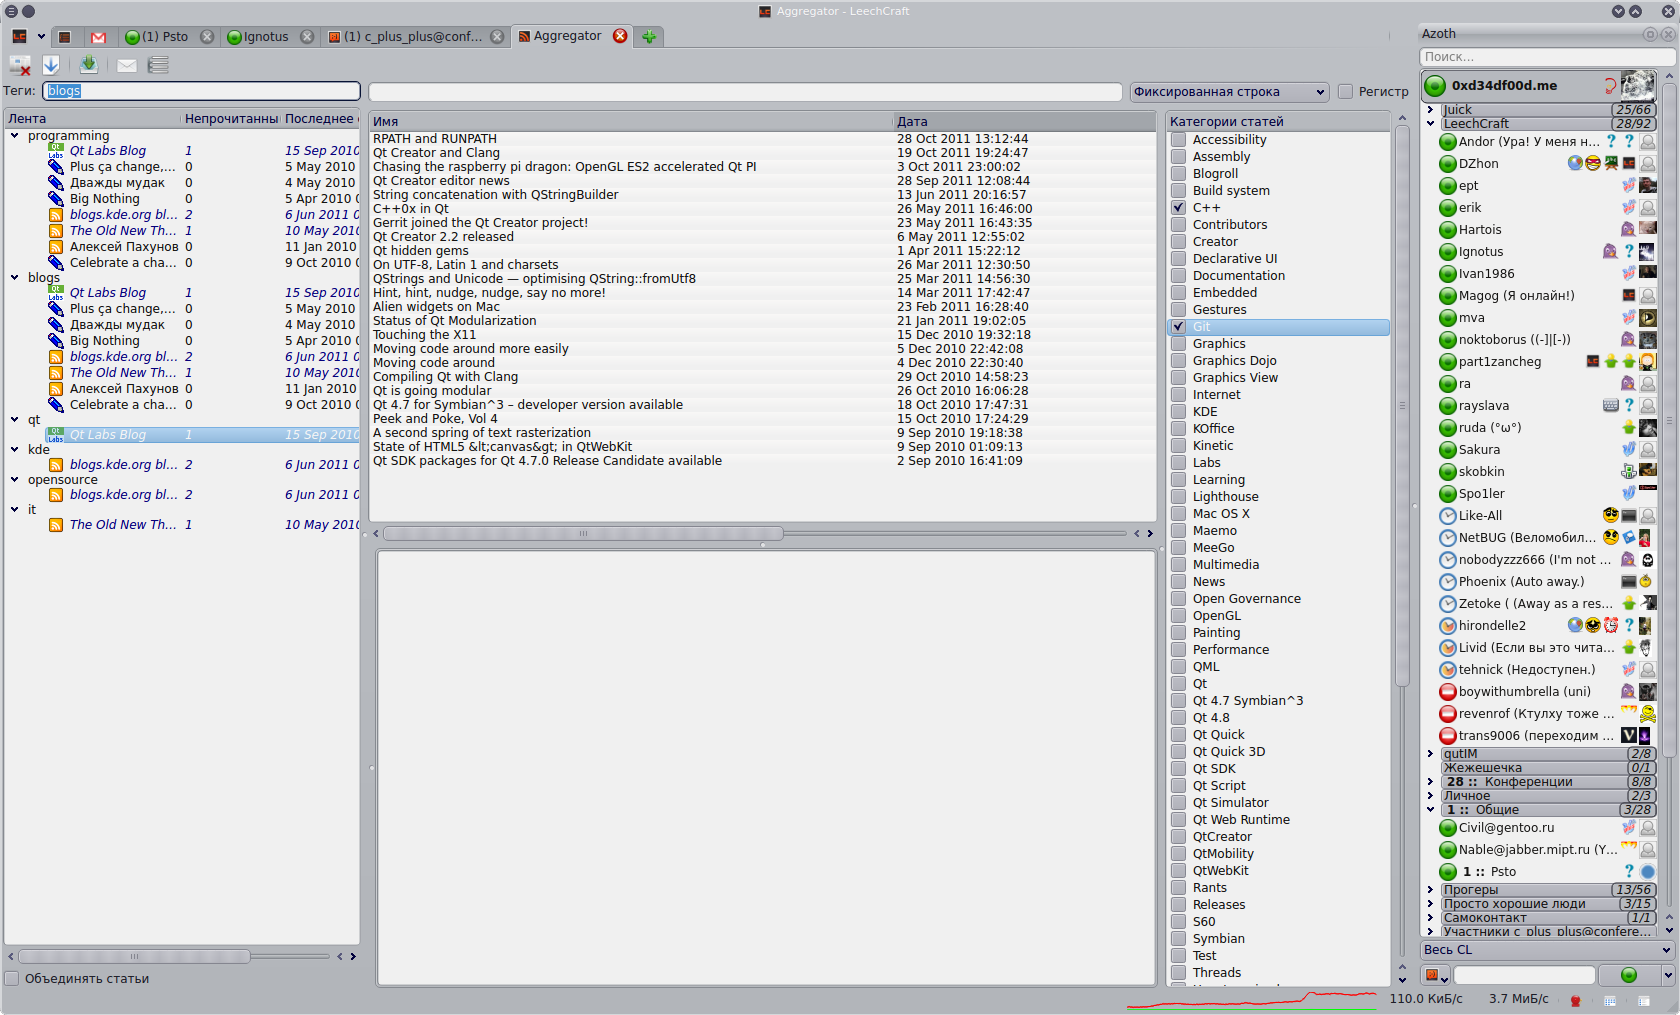This screenshot has width=1680, height=1015.
Task: Enable the OpenGL category checkbox
Action: (x=1179, y=616)
